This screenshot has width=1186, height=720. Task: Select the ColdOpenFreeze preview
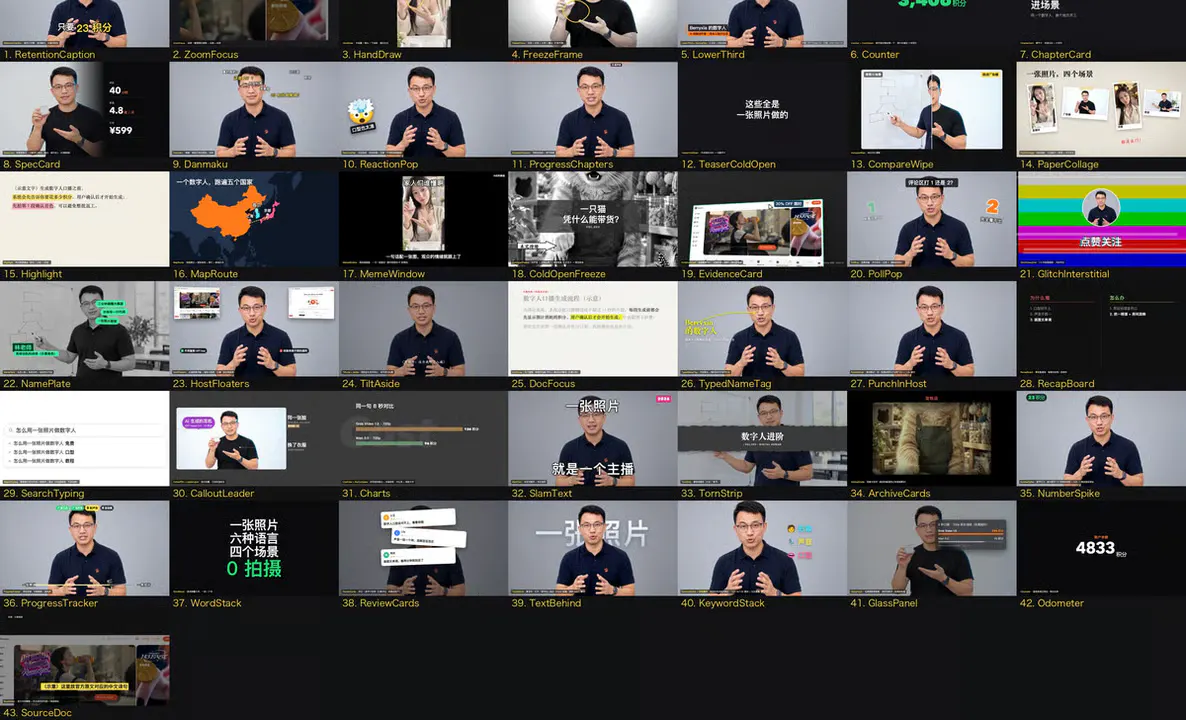tap(593, 219)
